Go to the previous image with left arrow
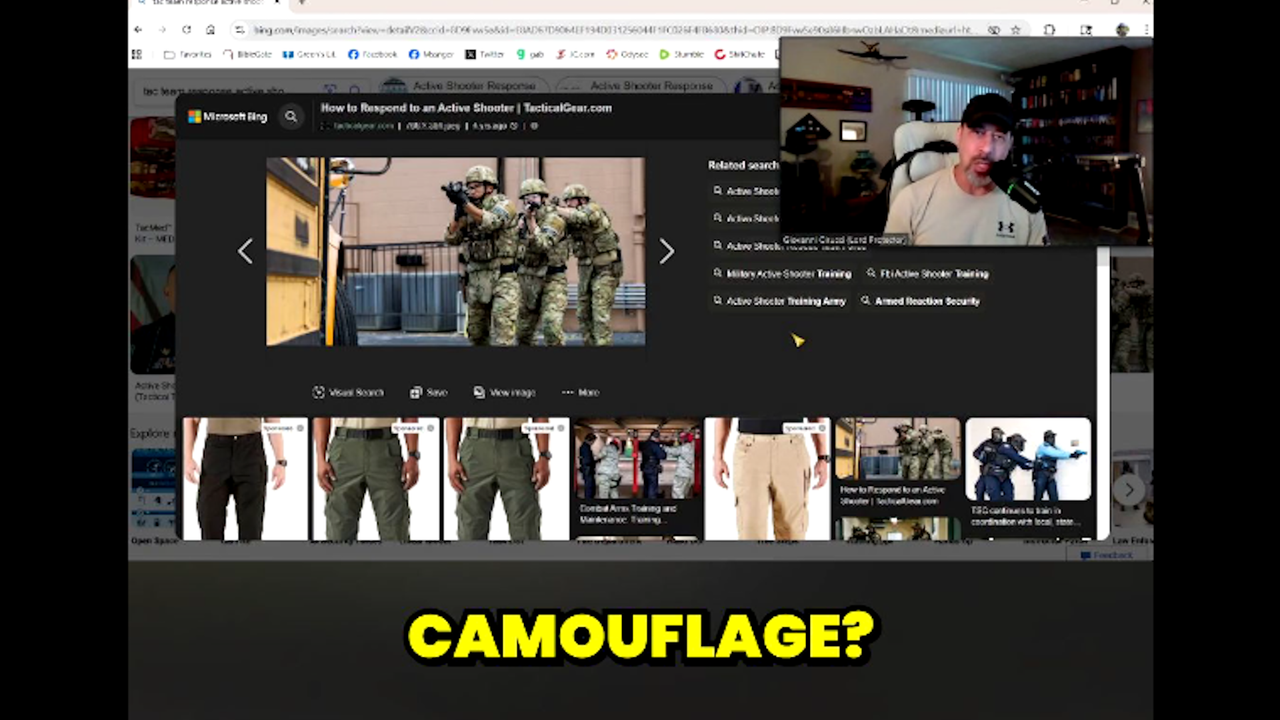This screenshot has width=1280, height=720. point(245,252)
